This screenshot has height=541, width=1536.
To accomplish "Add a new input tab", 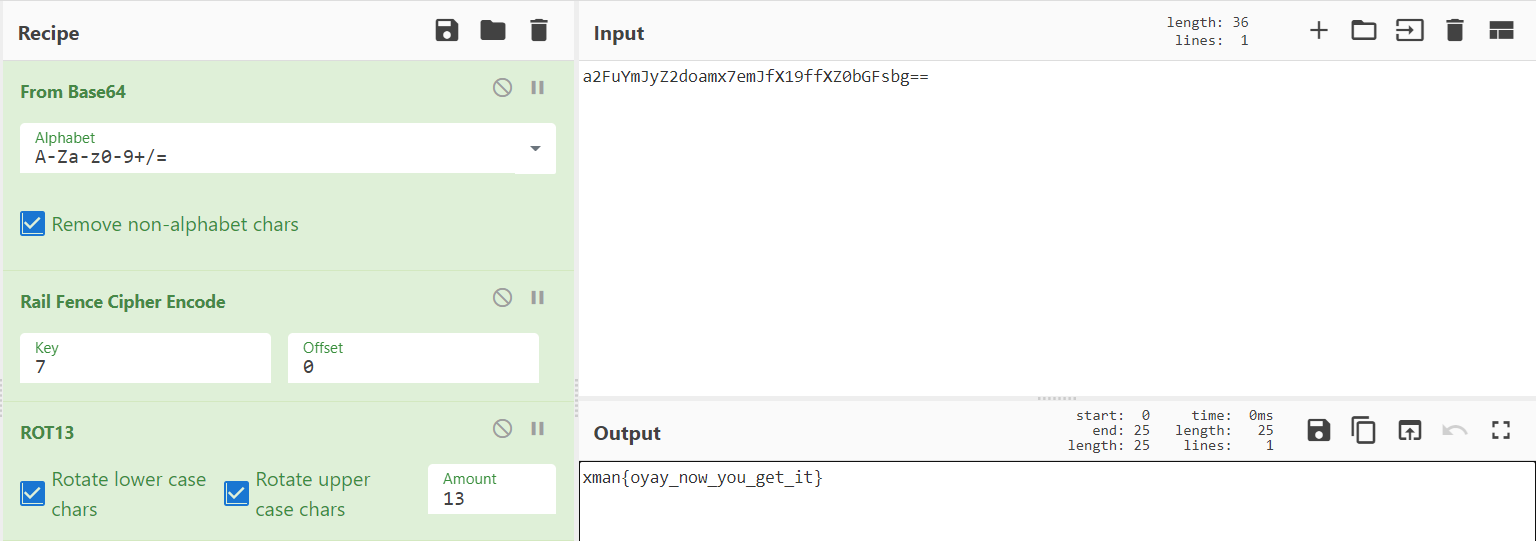I will point(1319,30).
